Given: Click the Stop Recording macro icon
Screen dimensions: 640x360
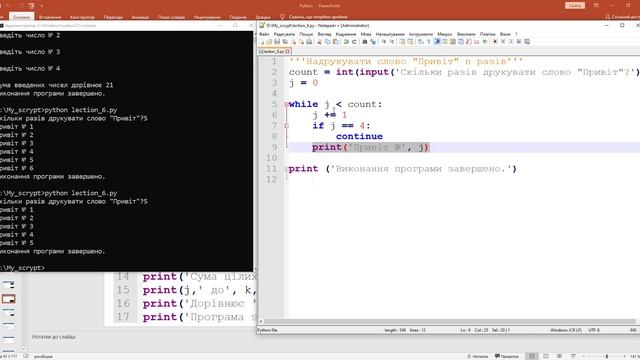Looking at the screenshot, I should coord(503,42).
